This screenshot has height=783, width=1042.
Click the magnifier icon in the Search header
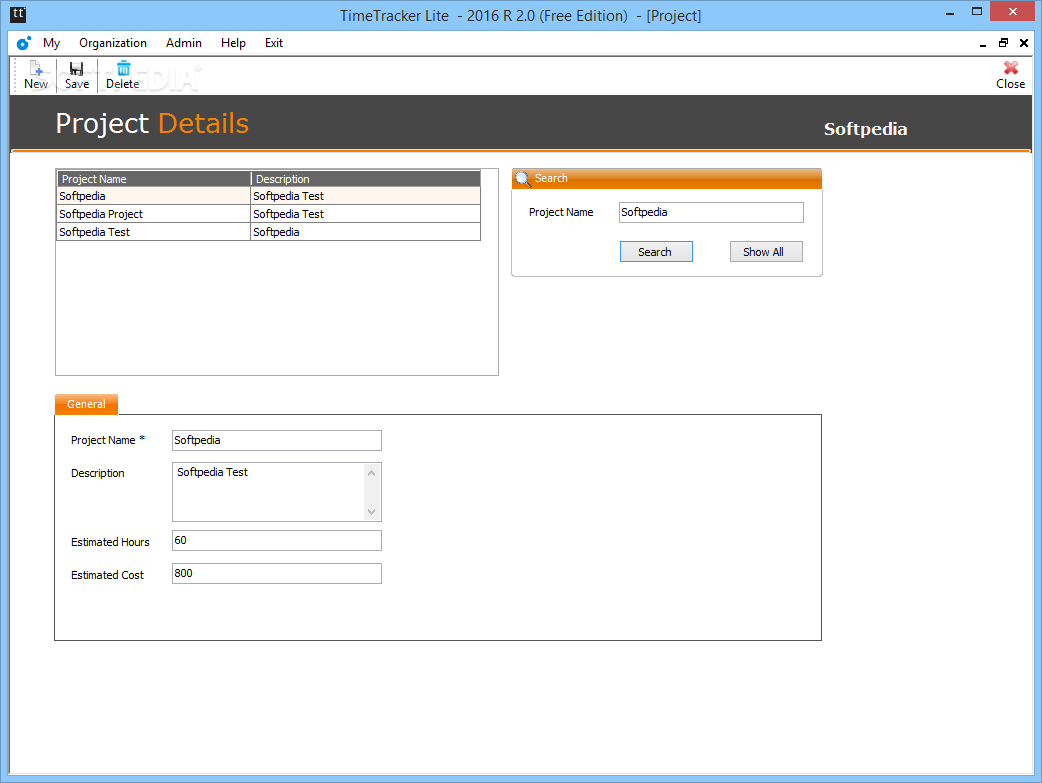522,179
